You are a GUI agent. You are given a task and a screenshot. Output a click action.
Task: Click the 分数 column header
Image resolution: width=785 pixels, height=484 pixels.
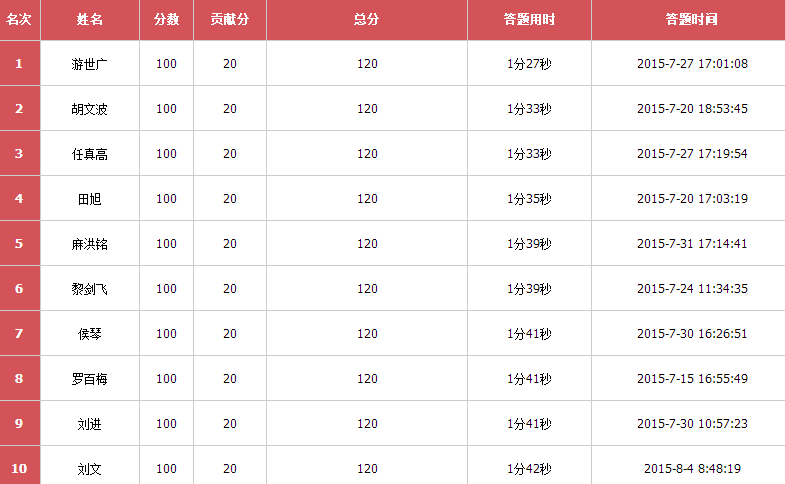click(166, 20)
